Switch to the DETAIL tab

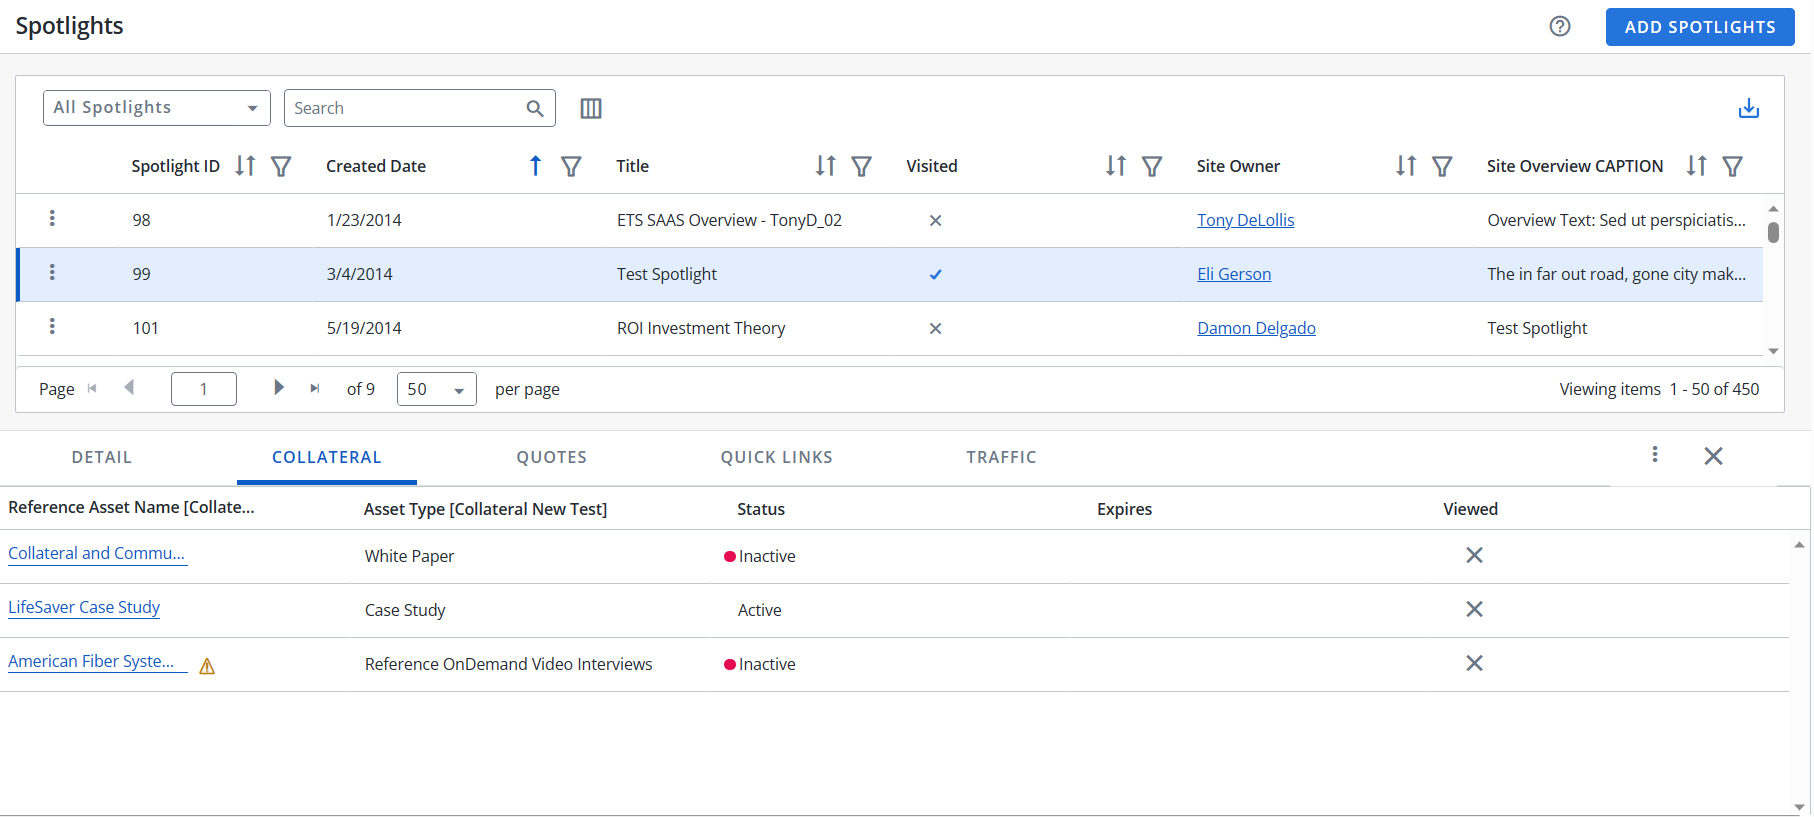pyautogui.click(x=102, y=457)
